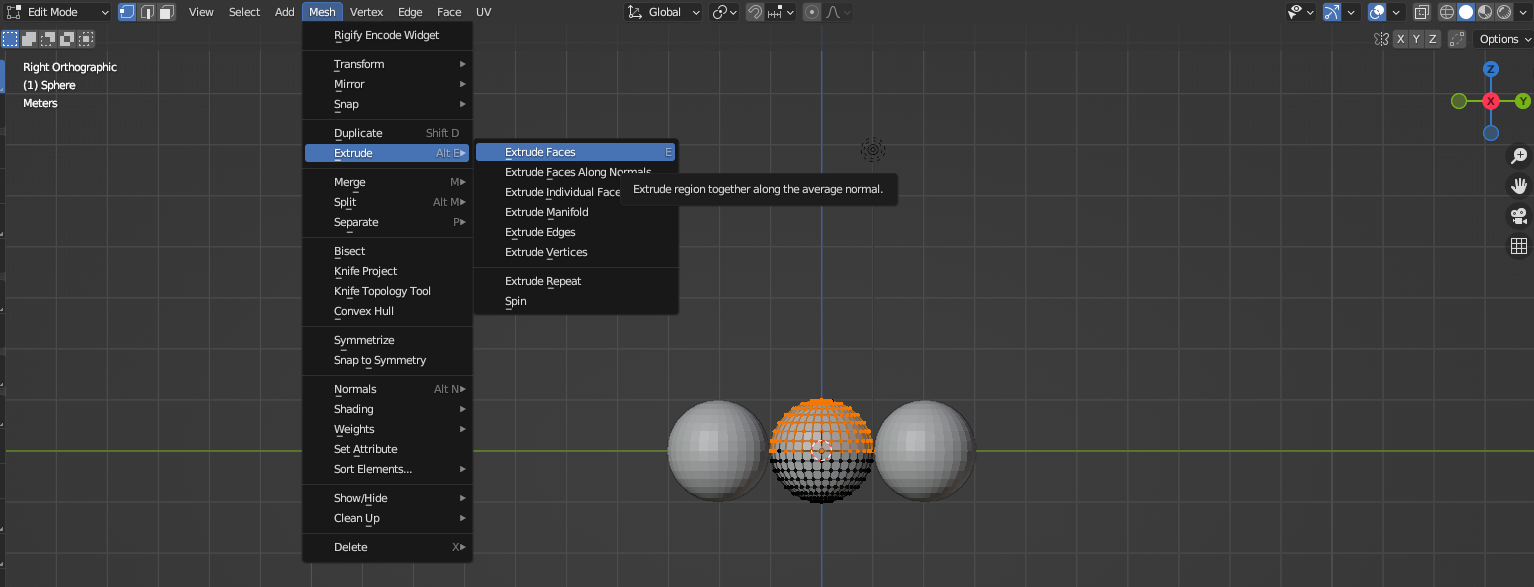Select the pan hand icon in viewport sidebar

[x=1517, y=186]
